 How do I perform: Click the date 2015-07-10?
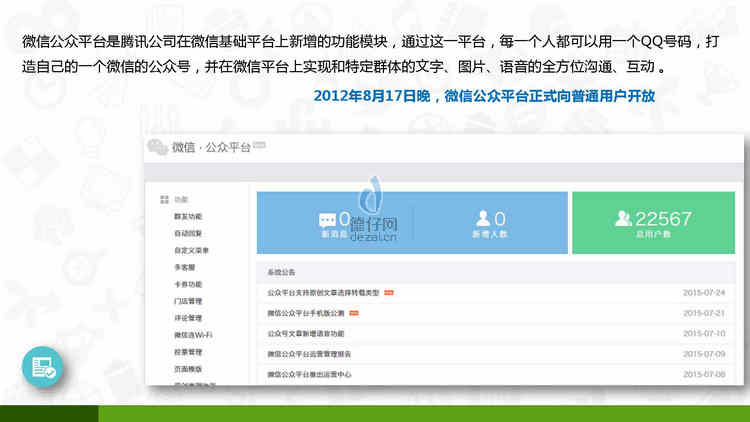(704, 333)
